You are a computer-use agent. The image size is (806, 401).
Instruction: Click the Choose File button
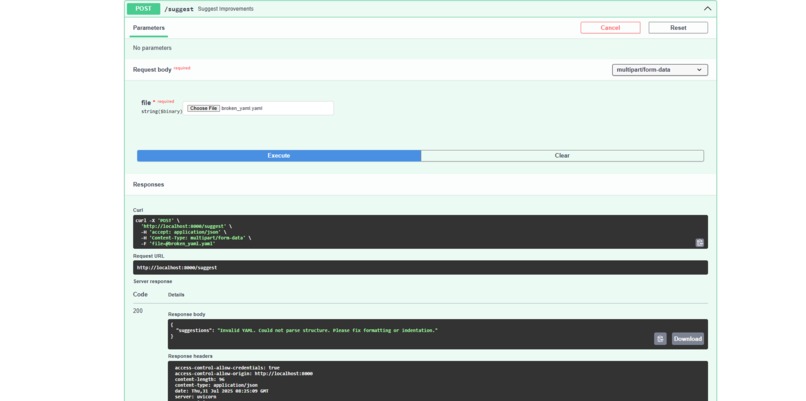point(203,108)
